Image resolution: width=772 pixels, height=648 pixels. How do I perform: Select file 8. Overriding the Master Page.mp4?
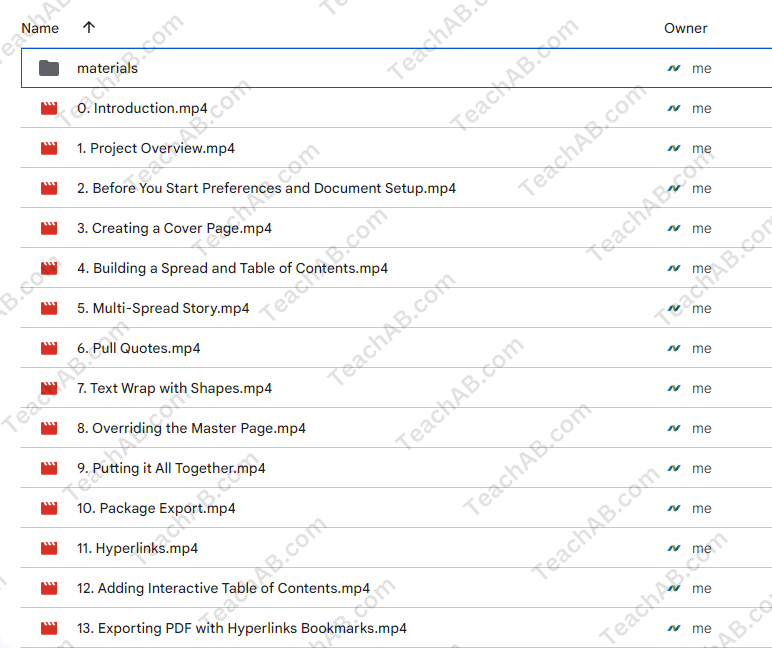coord(191,428)
